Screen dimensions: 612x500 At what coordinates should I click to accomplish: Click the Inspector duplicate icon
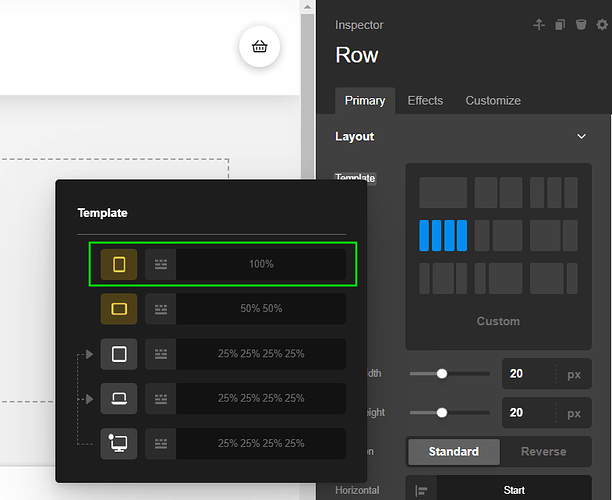(561, 25)
